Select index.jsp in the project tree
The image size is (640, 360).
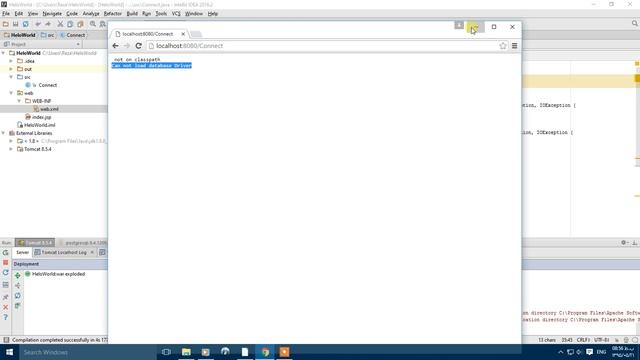point(42,117)
